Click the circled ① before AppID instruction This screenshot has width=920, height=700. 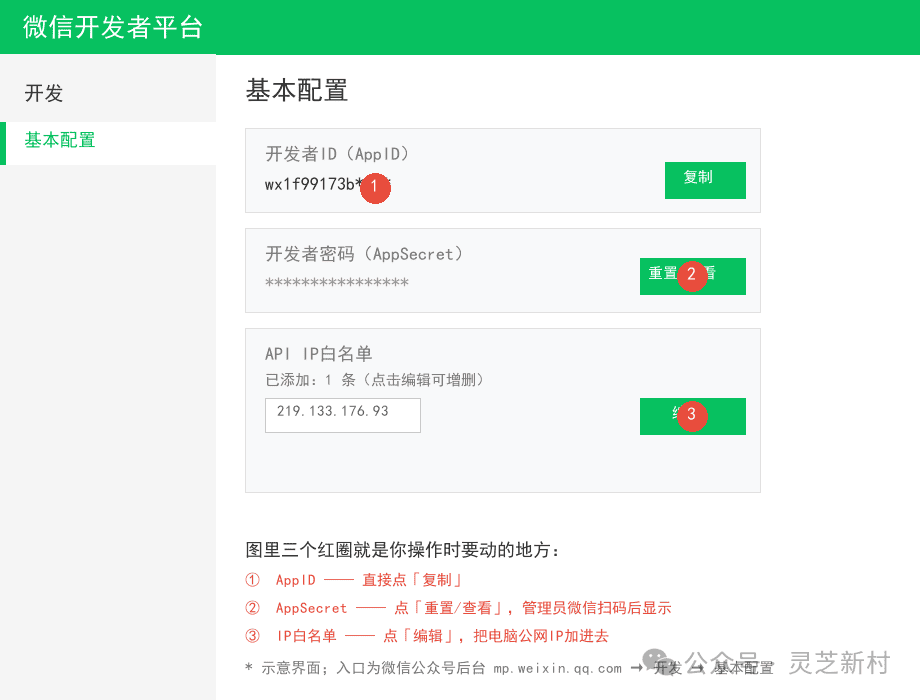point(252,580)
